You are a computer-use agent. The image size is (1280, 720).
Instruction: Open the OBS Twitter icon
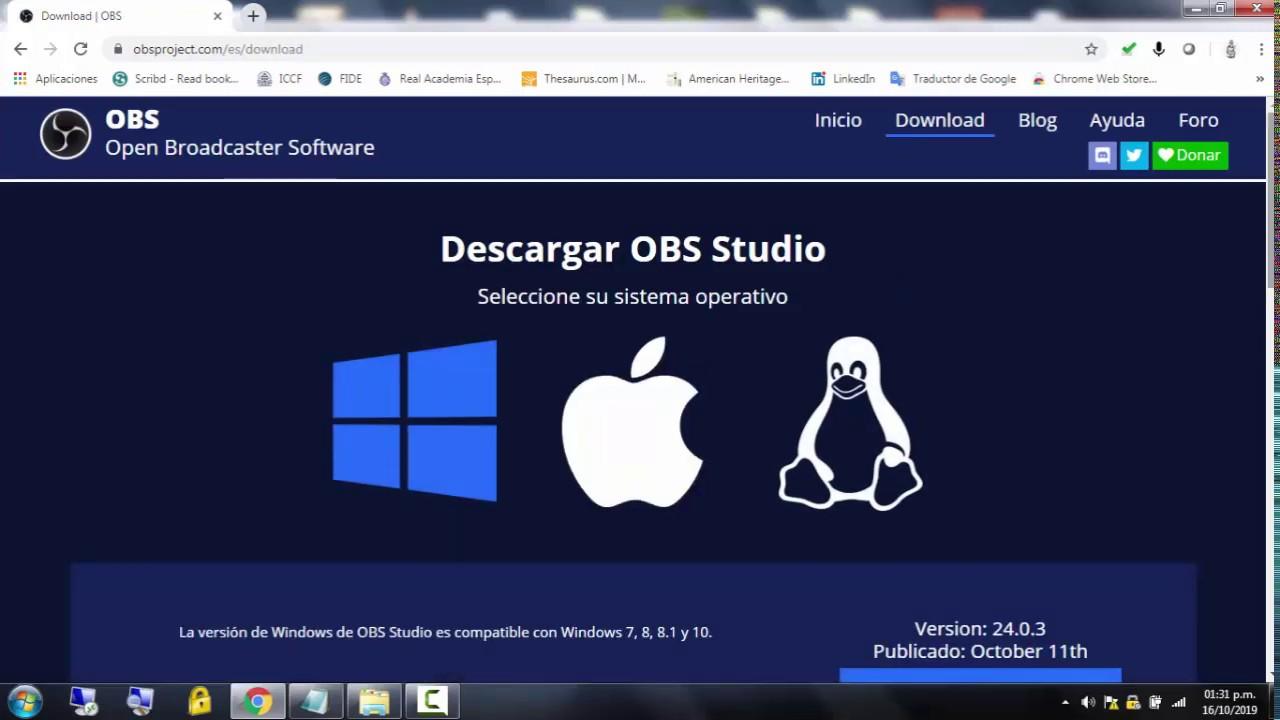[1134, 155]
